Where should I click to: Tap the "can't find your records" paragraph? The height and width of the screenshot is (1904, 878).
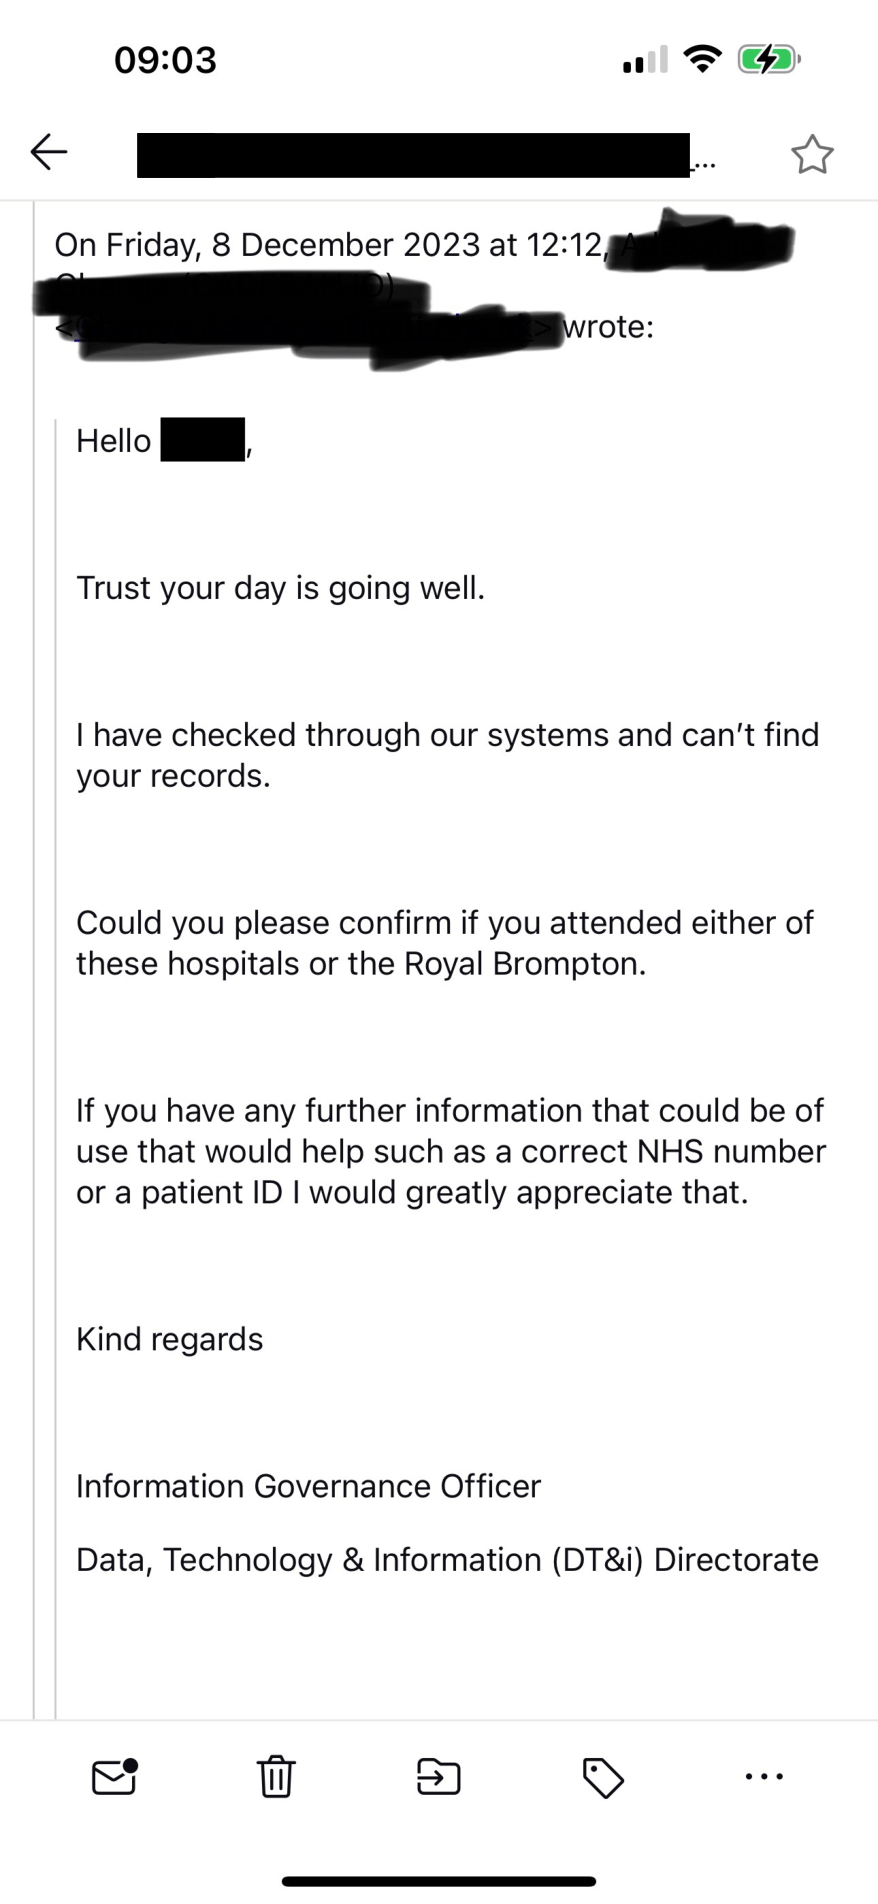point(447,755)
